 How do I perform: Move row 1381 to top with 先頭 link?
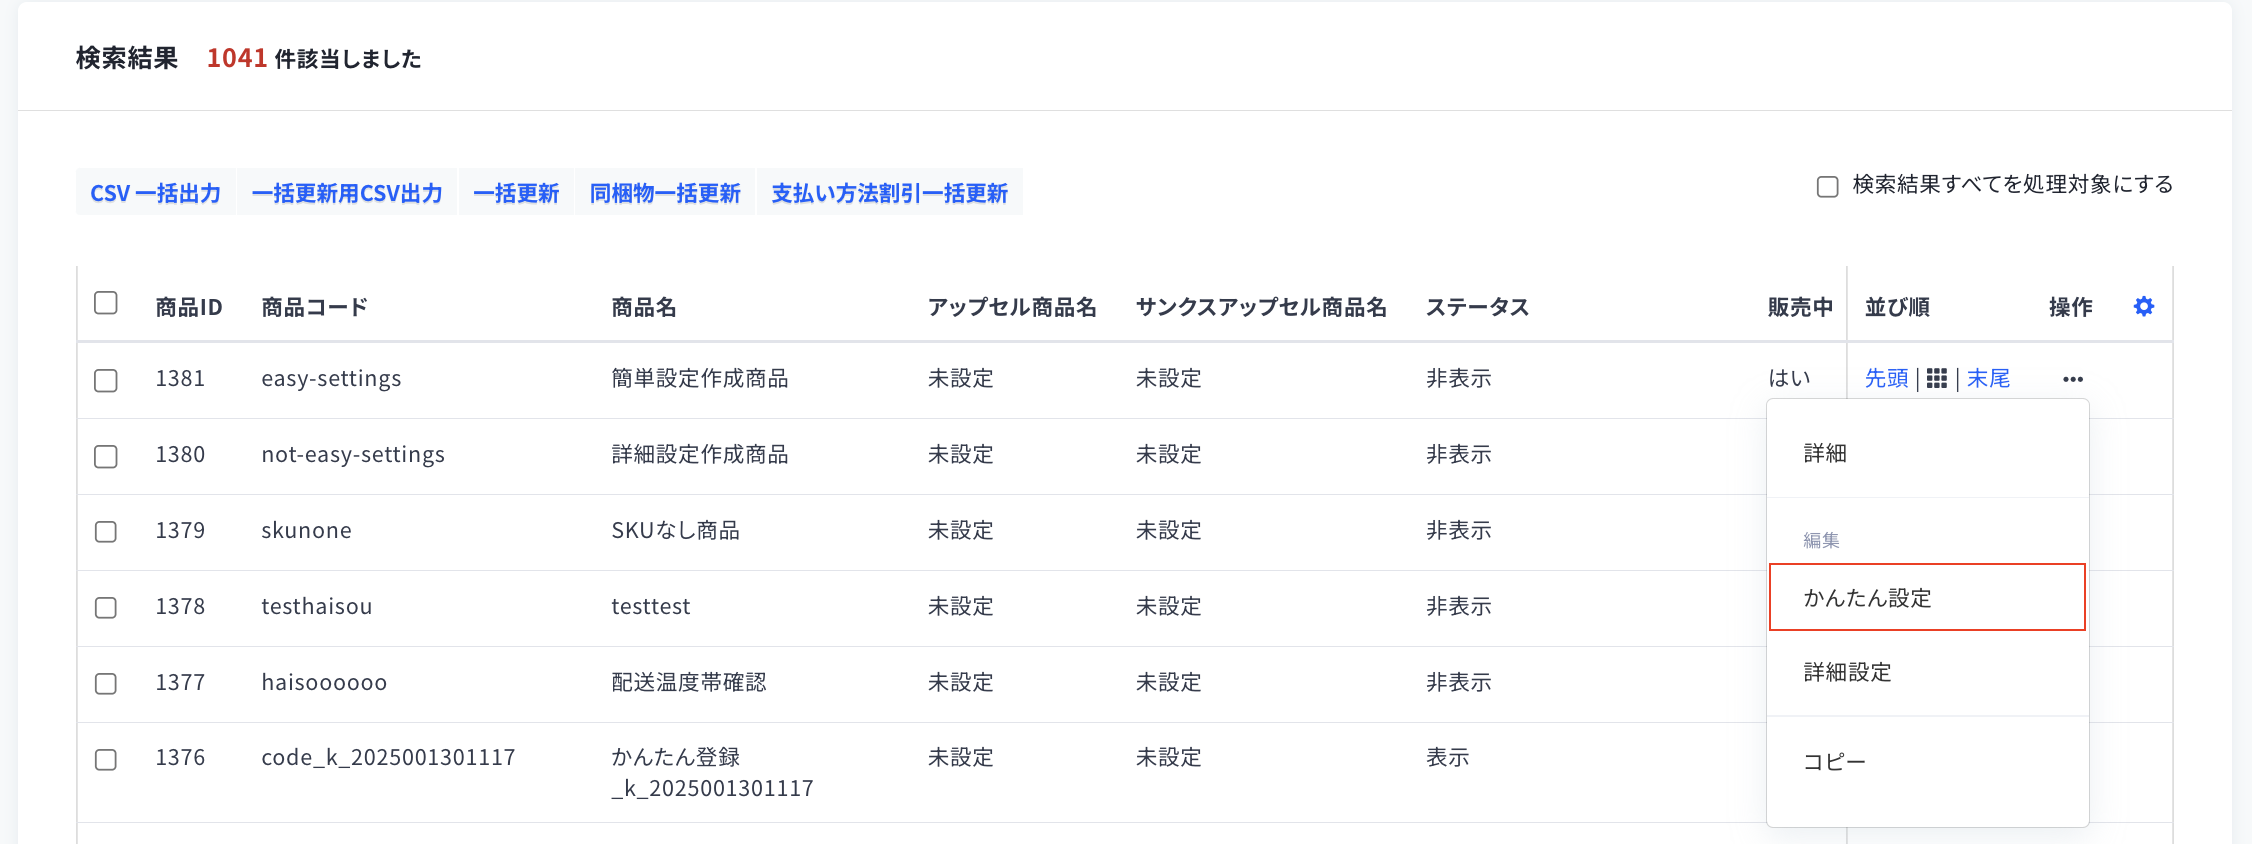1887,378
